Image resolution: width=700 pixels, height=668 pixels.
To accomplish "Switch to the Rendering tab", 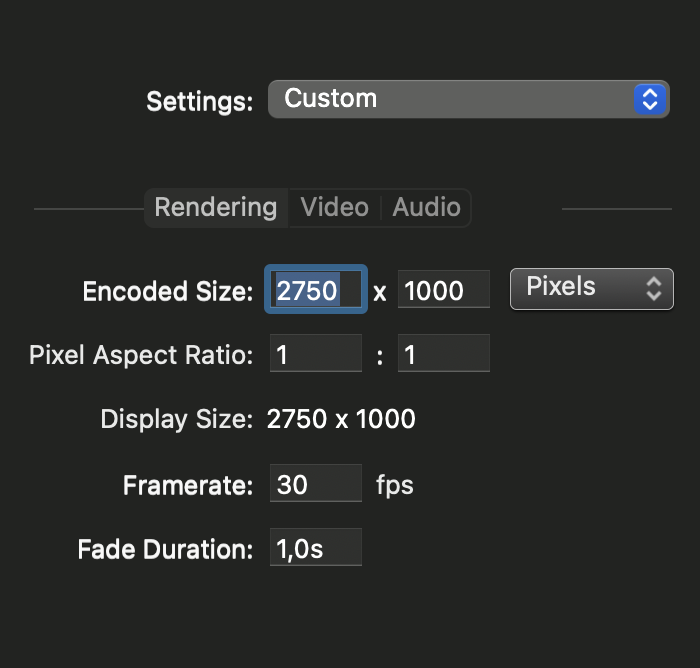I will point(216,208).
